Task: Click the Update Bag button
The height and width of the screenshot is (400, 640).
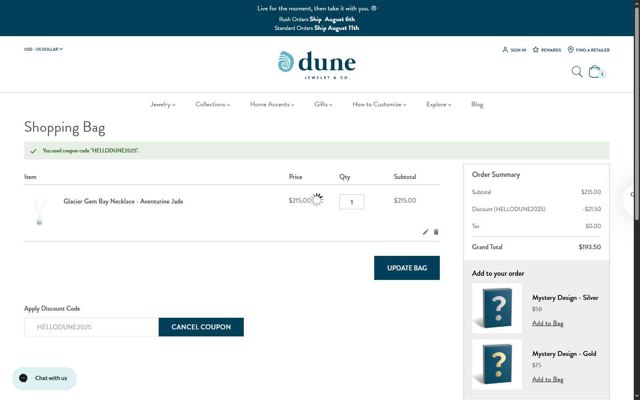Action: tap(407, 268)
